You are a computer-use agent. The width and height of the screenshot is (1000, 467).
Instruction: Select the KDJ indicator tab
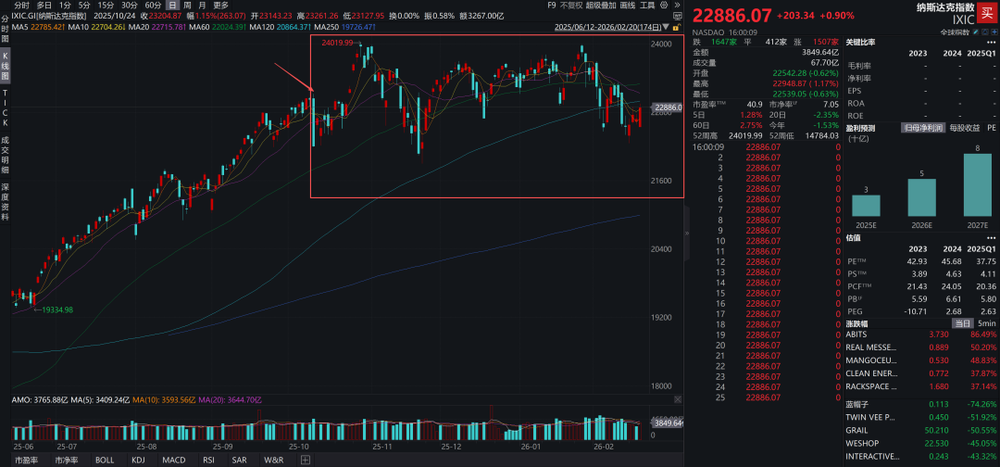point(138,460)
